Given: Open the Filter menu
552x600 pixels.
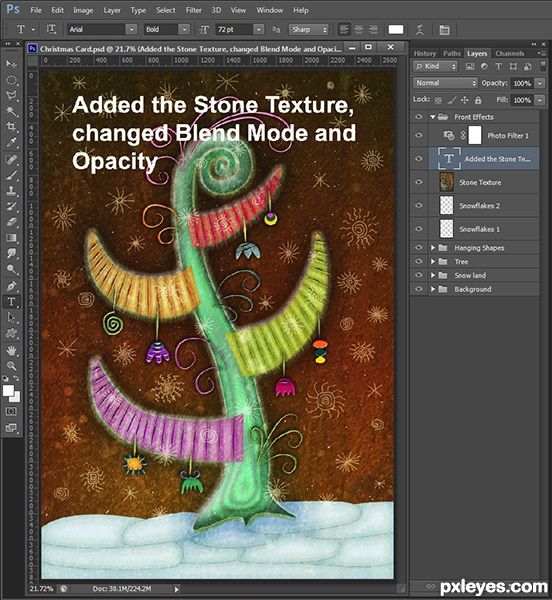Looking at the screenshot, I should [x=194, y=10].
